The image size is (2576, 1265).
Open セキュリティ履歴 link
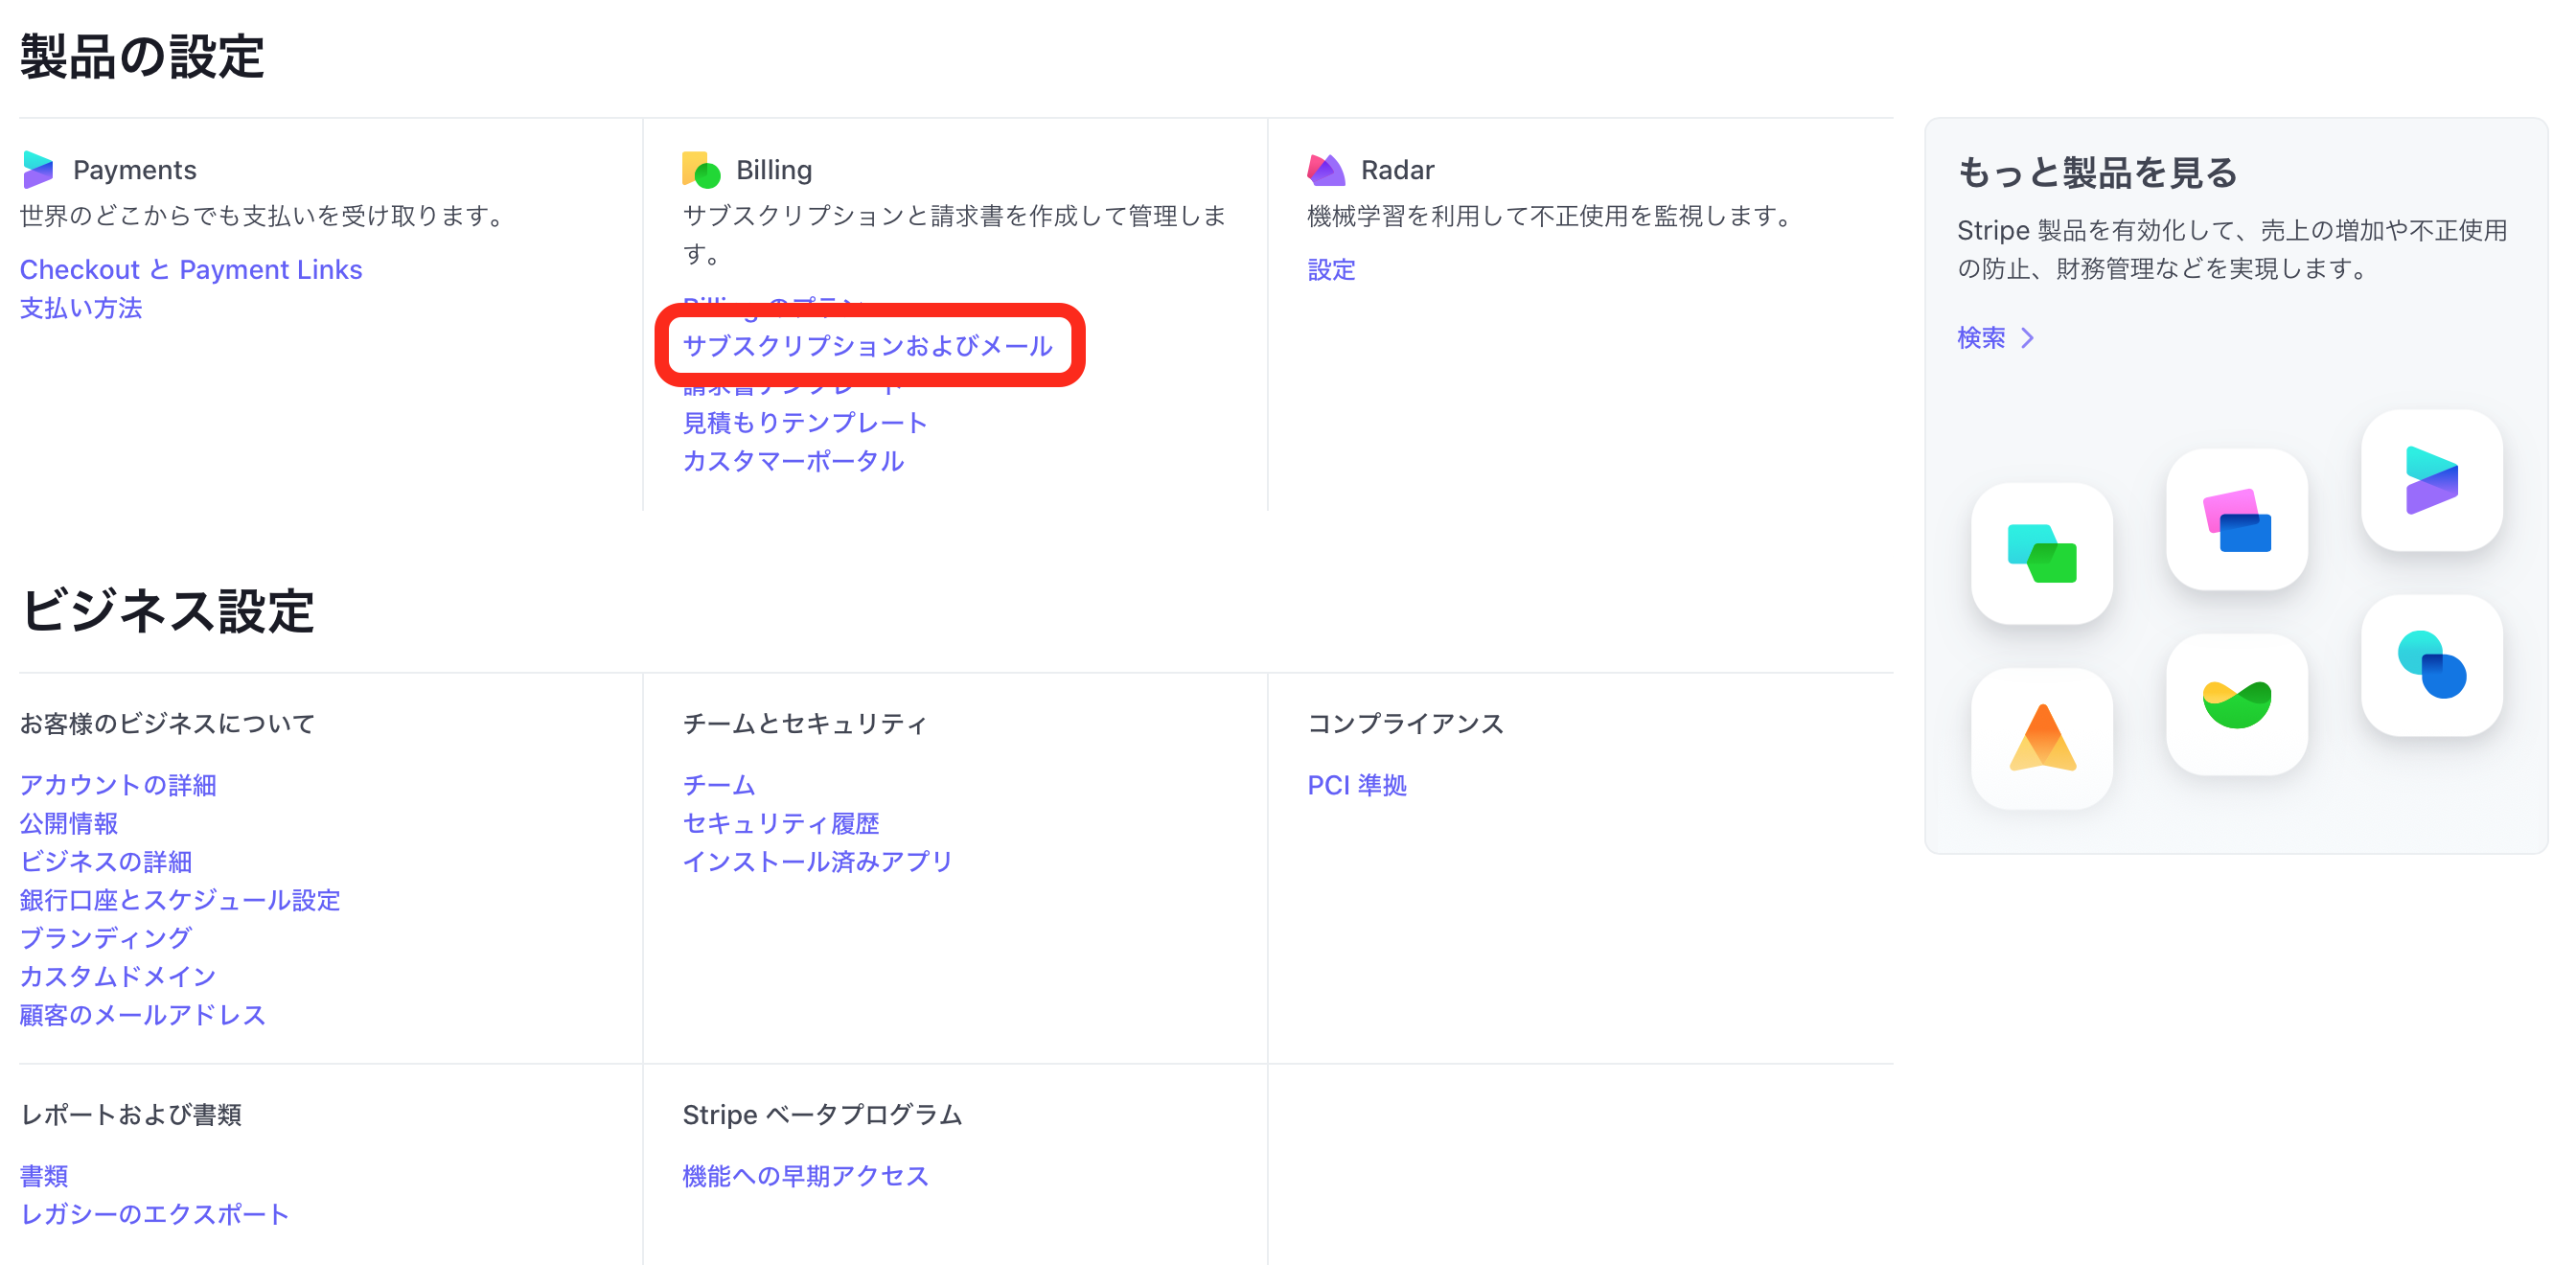tap(781, 823)
